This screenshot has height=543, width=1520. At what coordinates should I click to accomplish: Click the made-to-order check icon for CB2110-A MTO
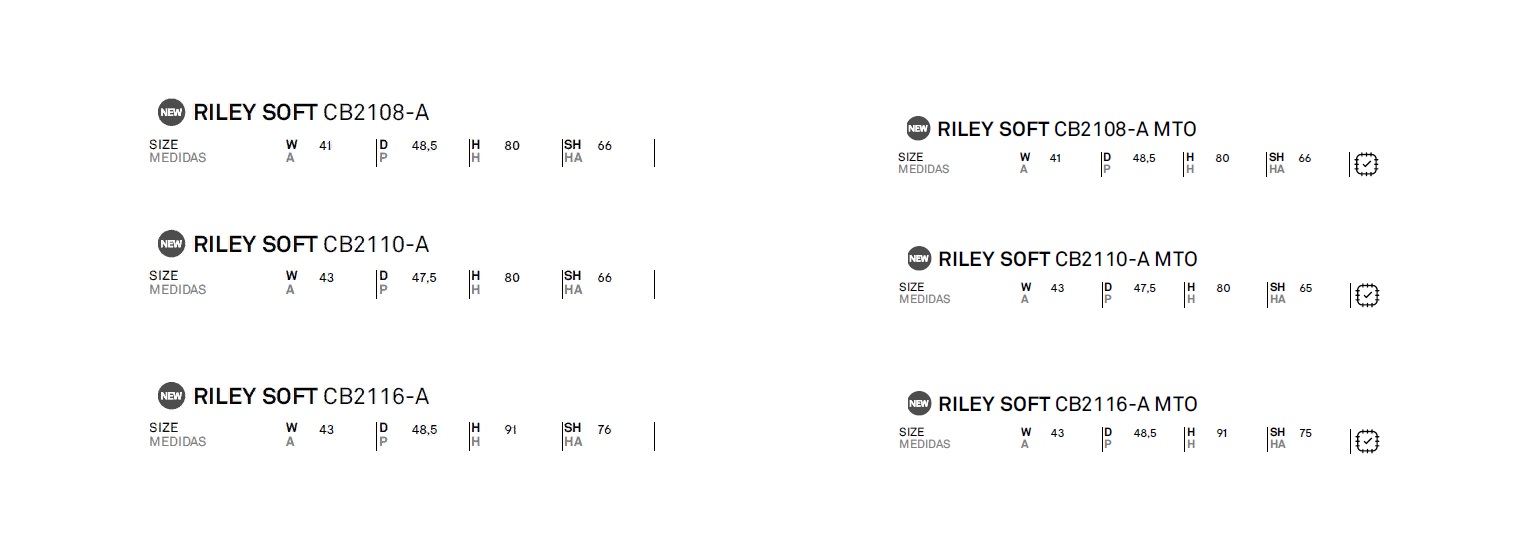pyautogui.click(x=1366, y=295)
